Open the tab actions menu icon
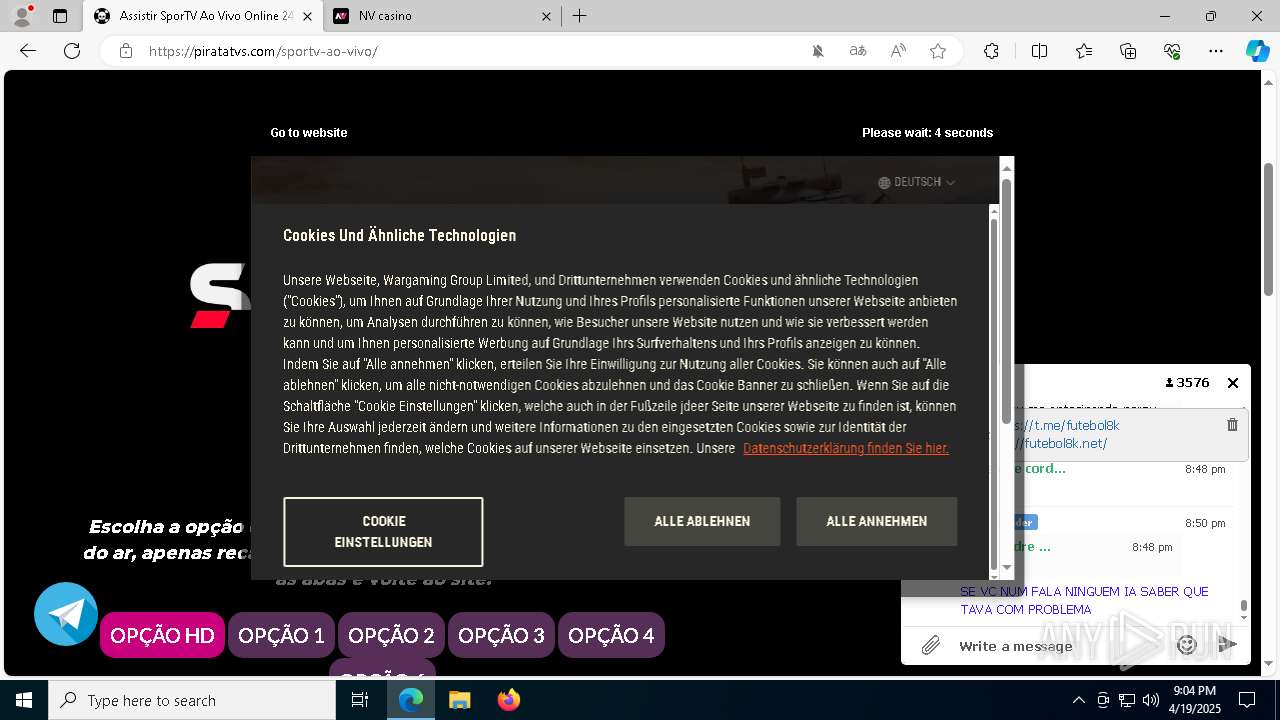Screen dimensions: 1280x720 pyautogui.click(x=60, y=16)
